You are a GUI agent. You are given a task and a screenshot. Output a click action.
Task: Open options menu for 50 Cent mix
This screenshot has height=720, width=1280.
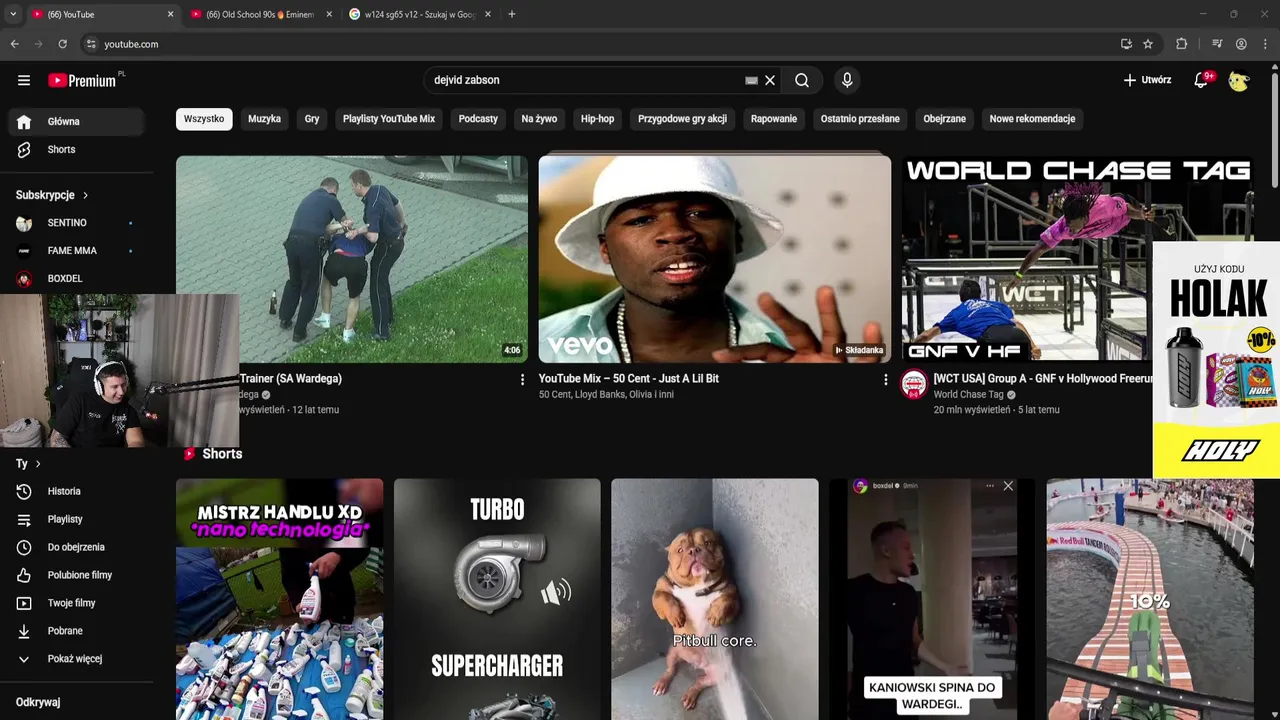885,380
